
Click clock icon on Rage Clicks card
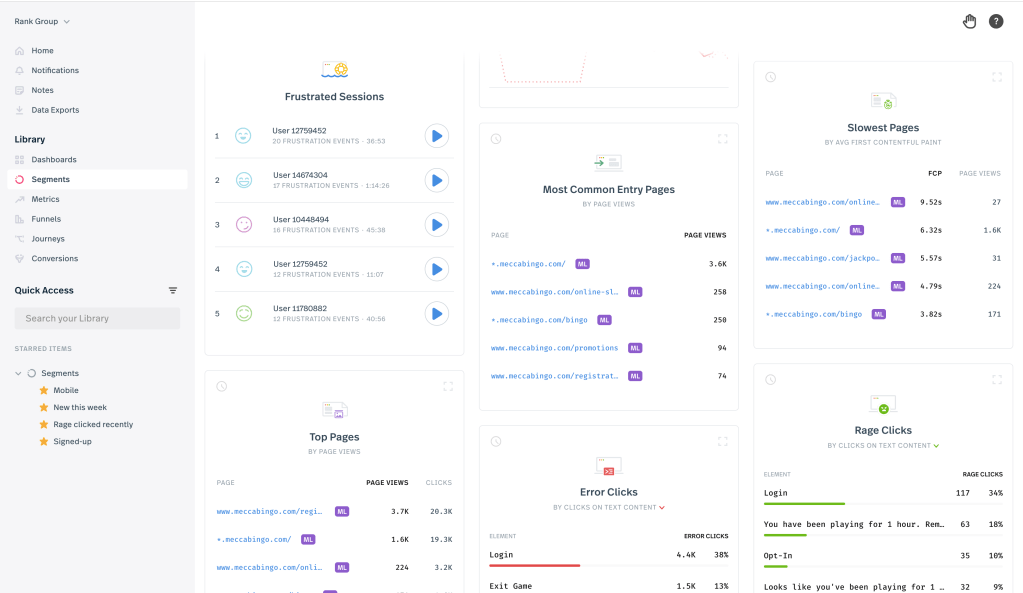(770, 380)
